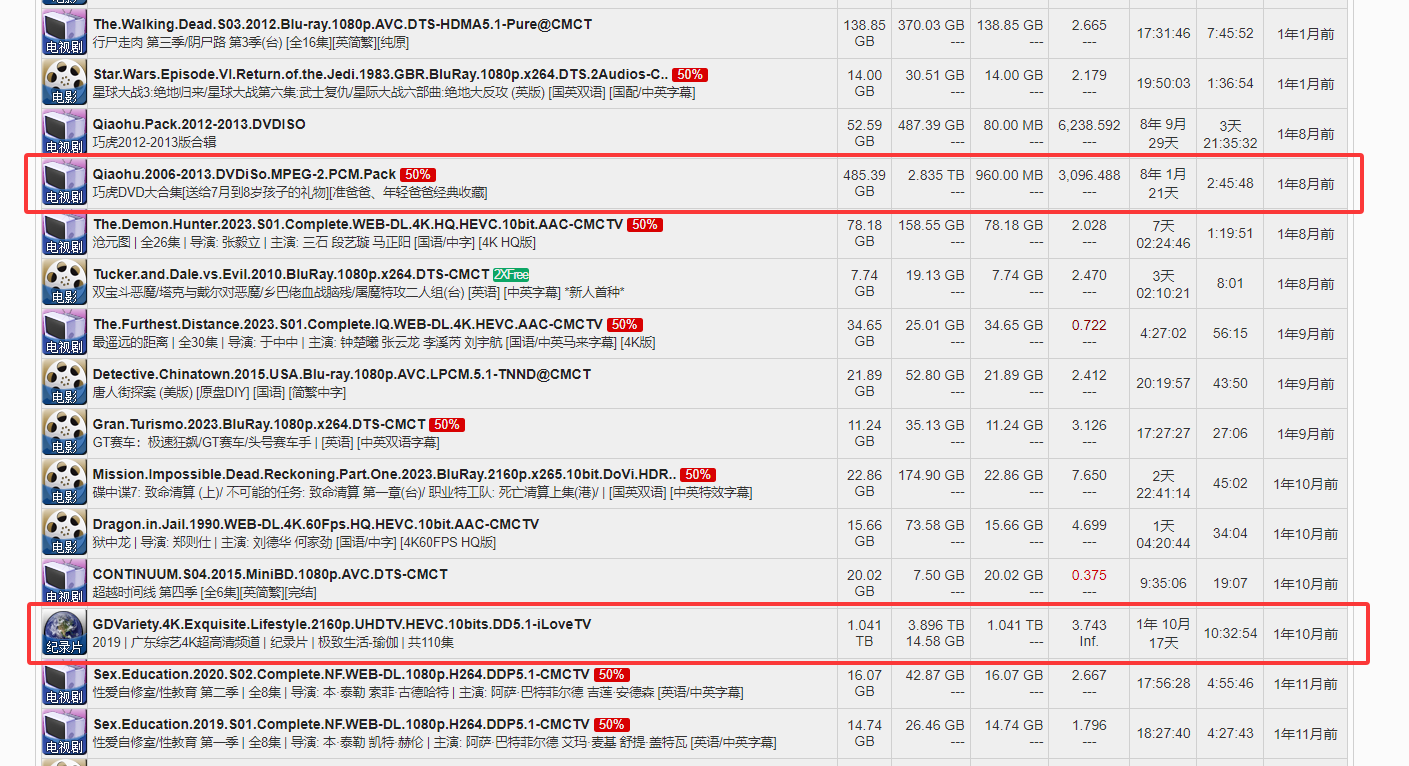Click TV category icon beside CONTINUUM S04

(x=65, y=582)
